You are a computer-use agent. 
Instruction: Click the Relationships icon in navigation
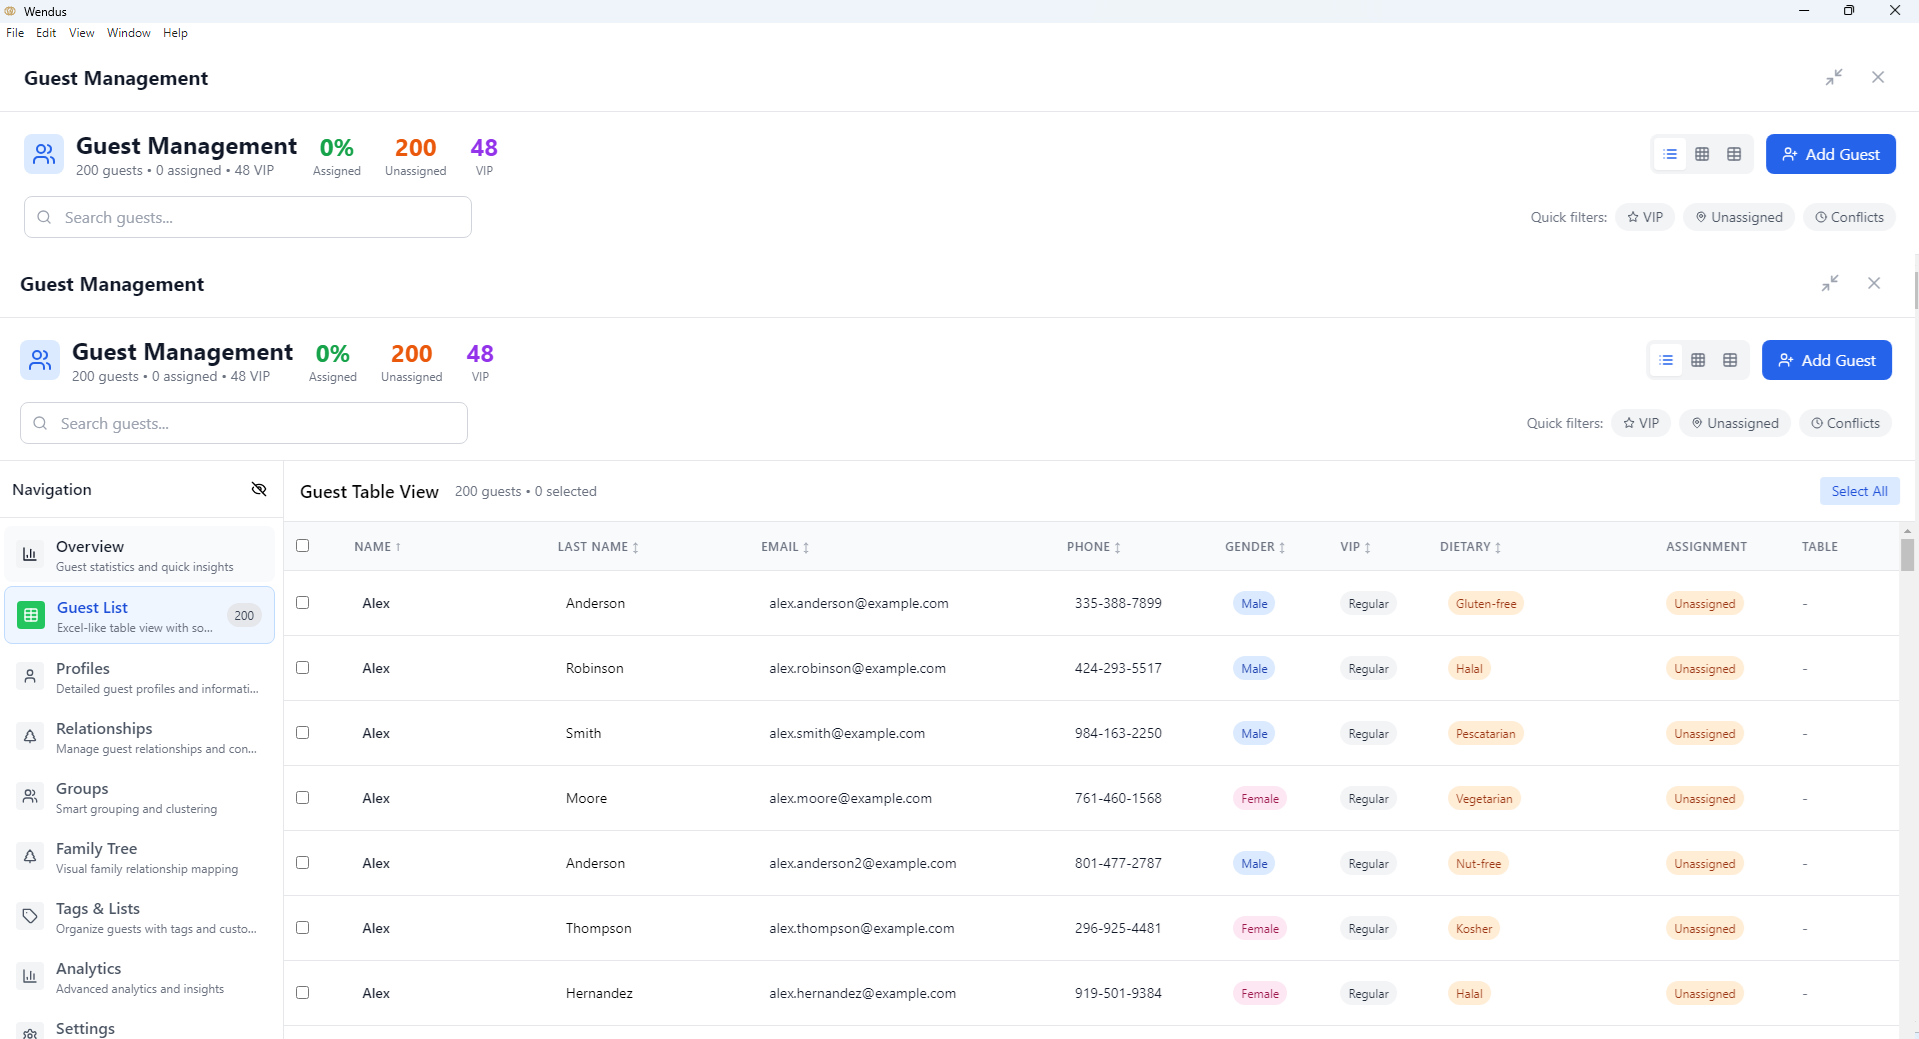coord(30,736)
